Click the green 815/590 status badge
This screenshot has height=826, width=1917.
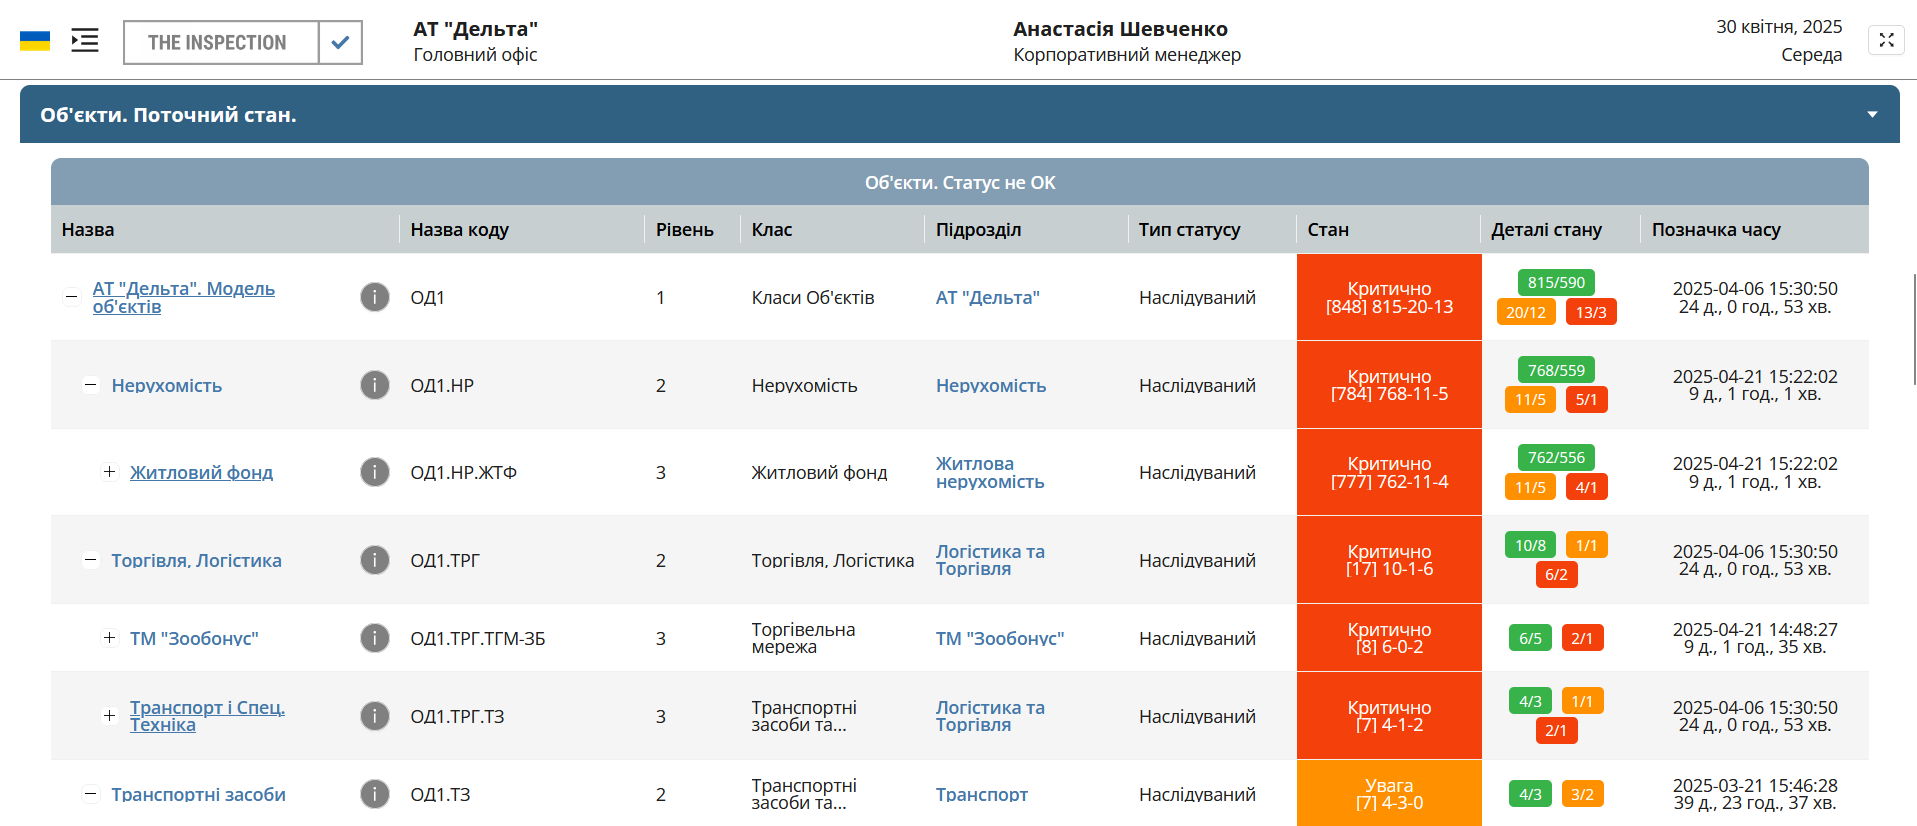tap(1556, 283)
